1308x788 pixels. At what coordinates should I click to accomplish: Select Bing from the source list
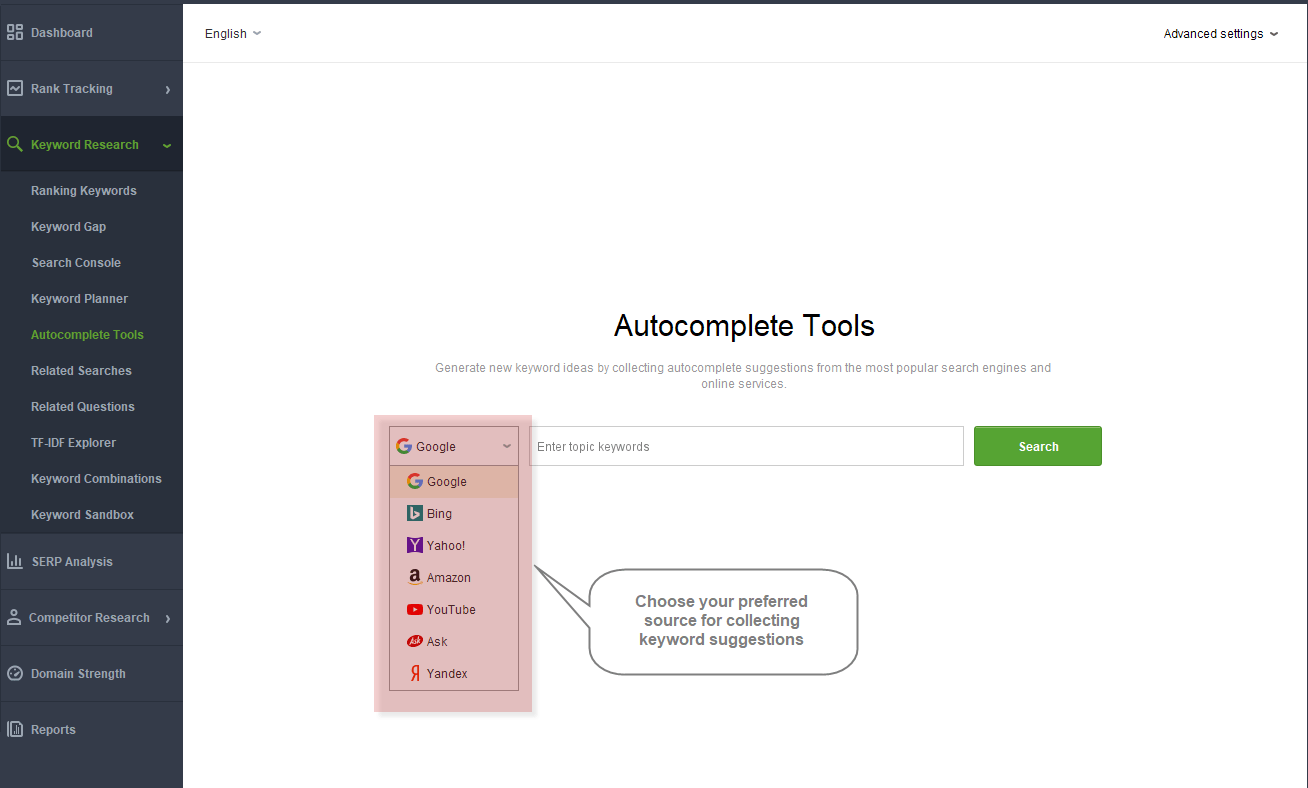pos(454,513)
